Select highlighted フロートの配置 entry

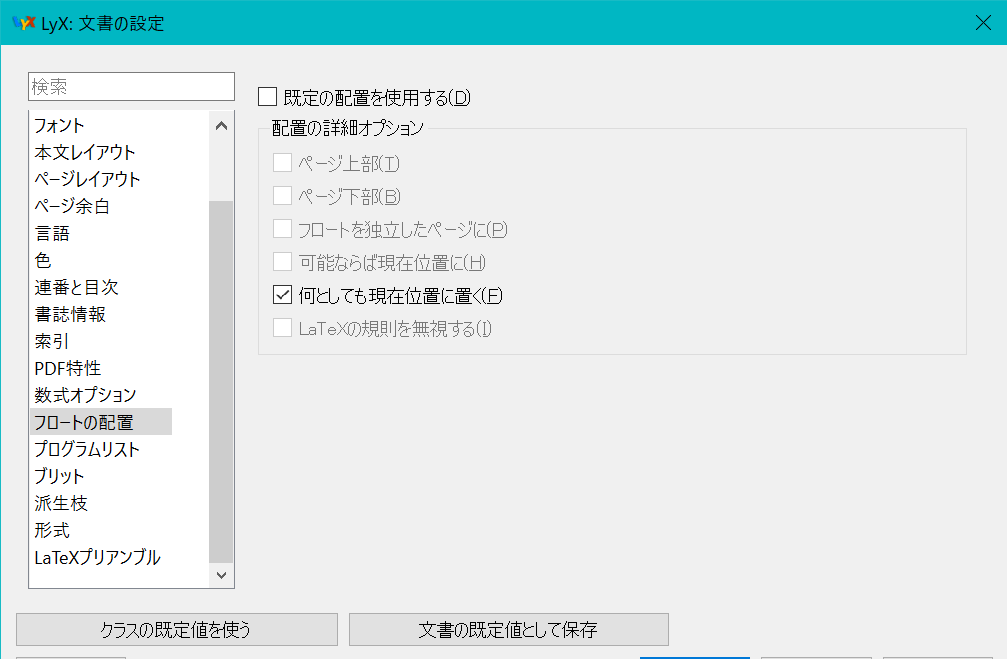point(101,422)
